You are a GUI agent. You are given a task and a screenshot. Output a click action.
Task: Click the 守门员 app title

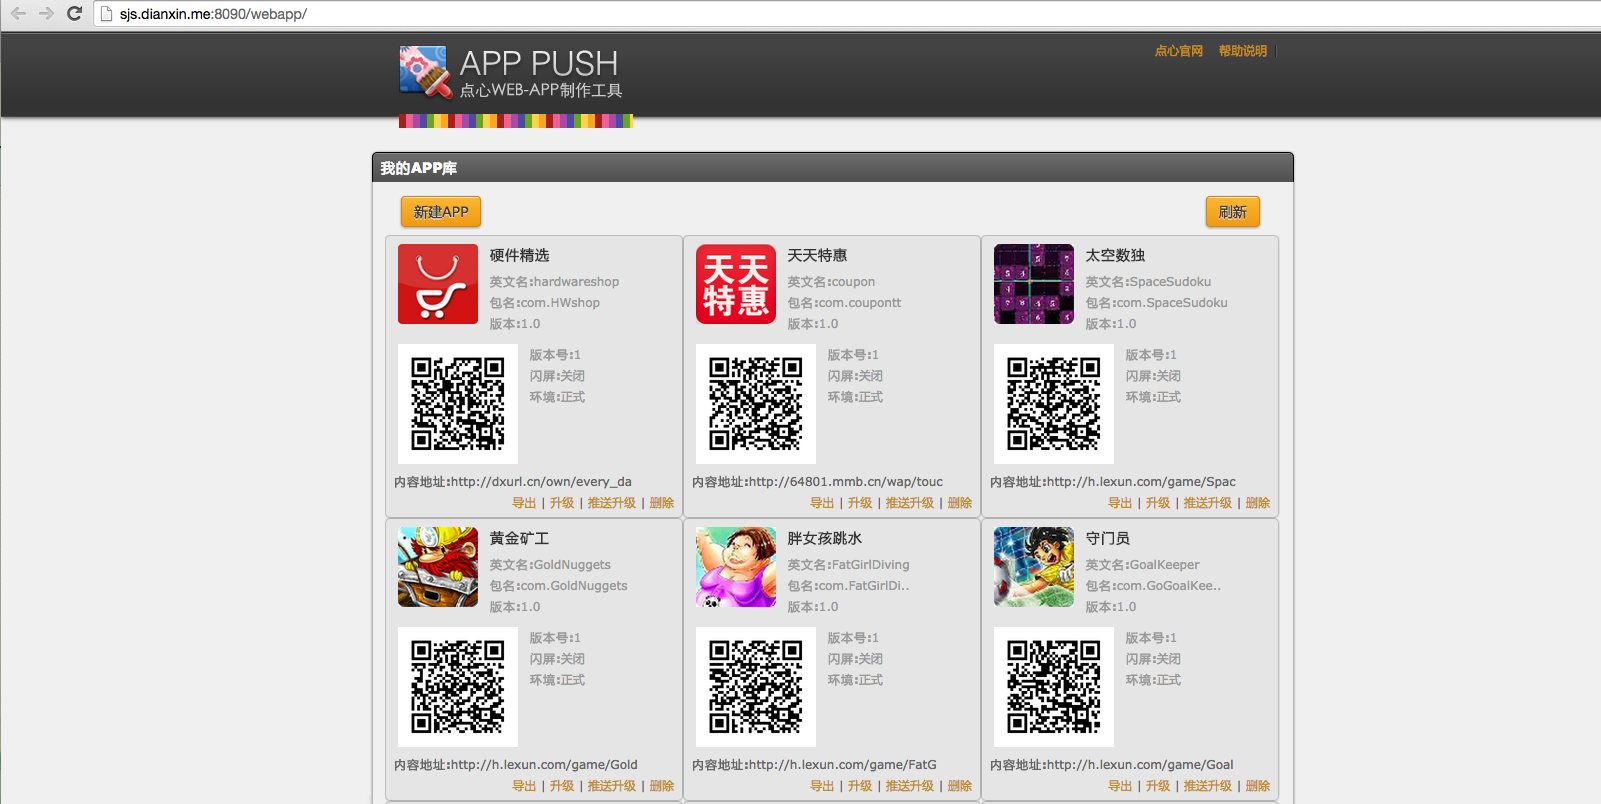[x=1108, y=539]
